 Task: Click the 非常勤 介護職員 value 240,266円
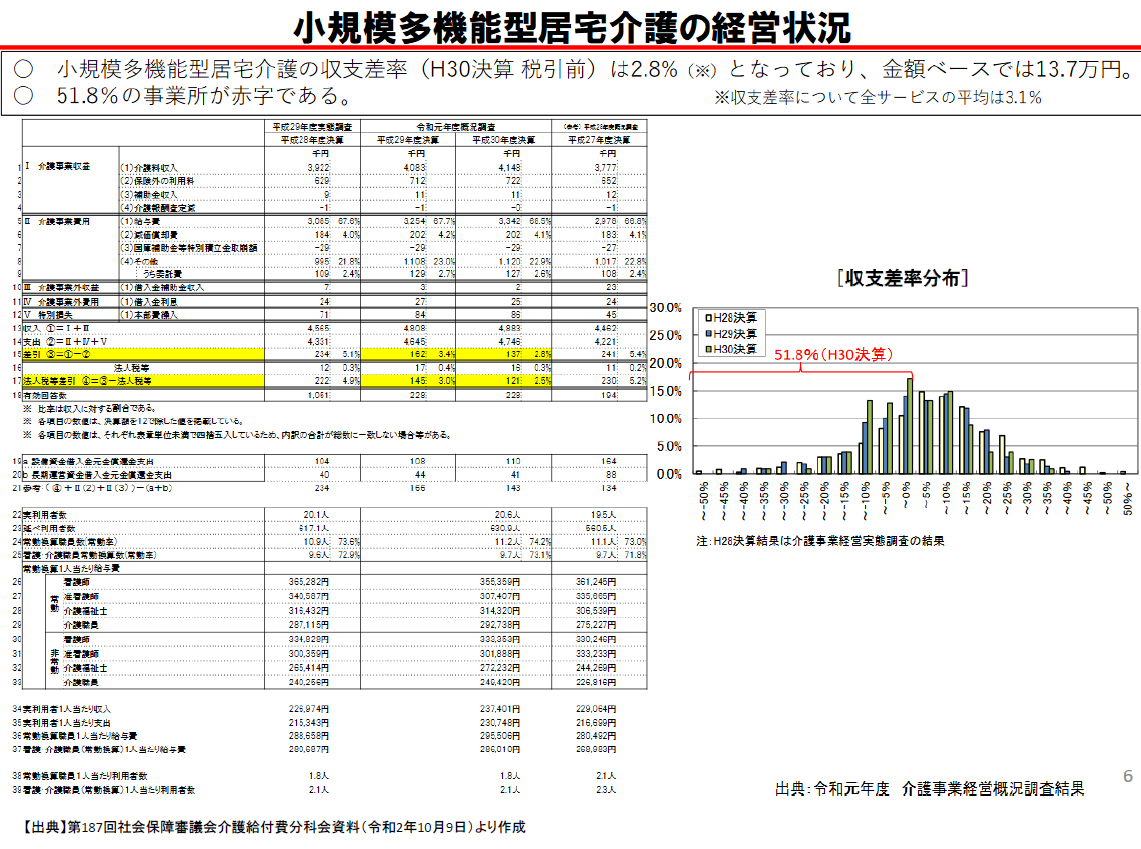click(x=309, y=682)
